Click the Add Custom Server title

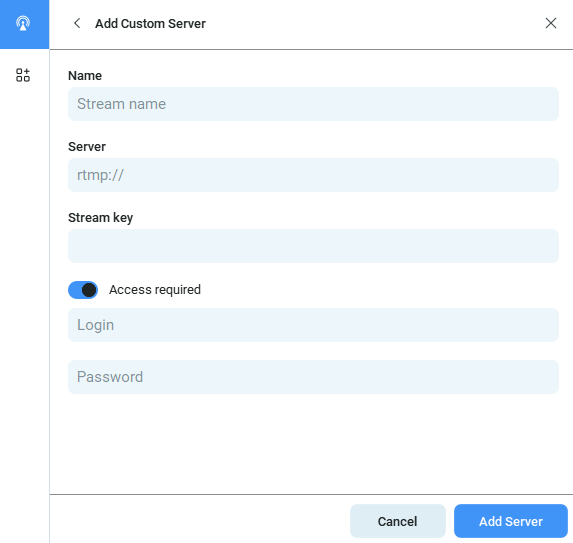click(150, 24)
